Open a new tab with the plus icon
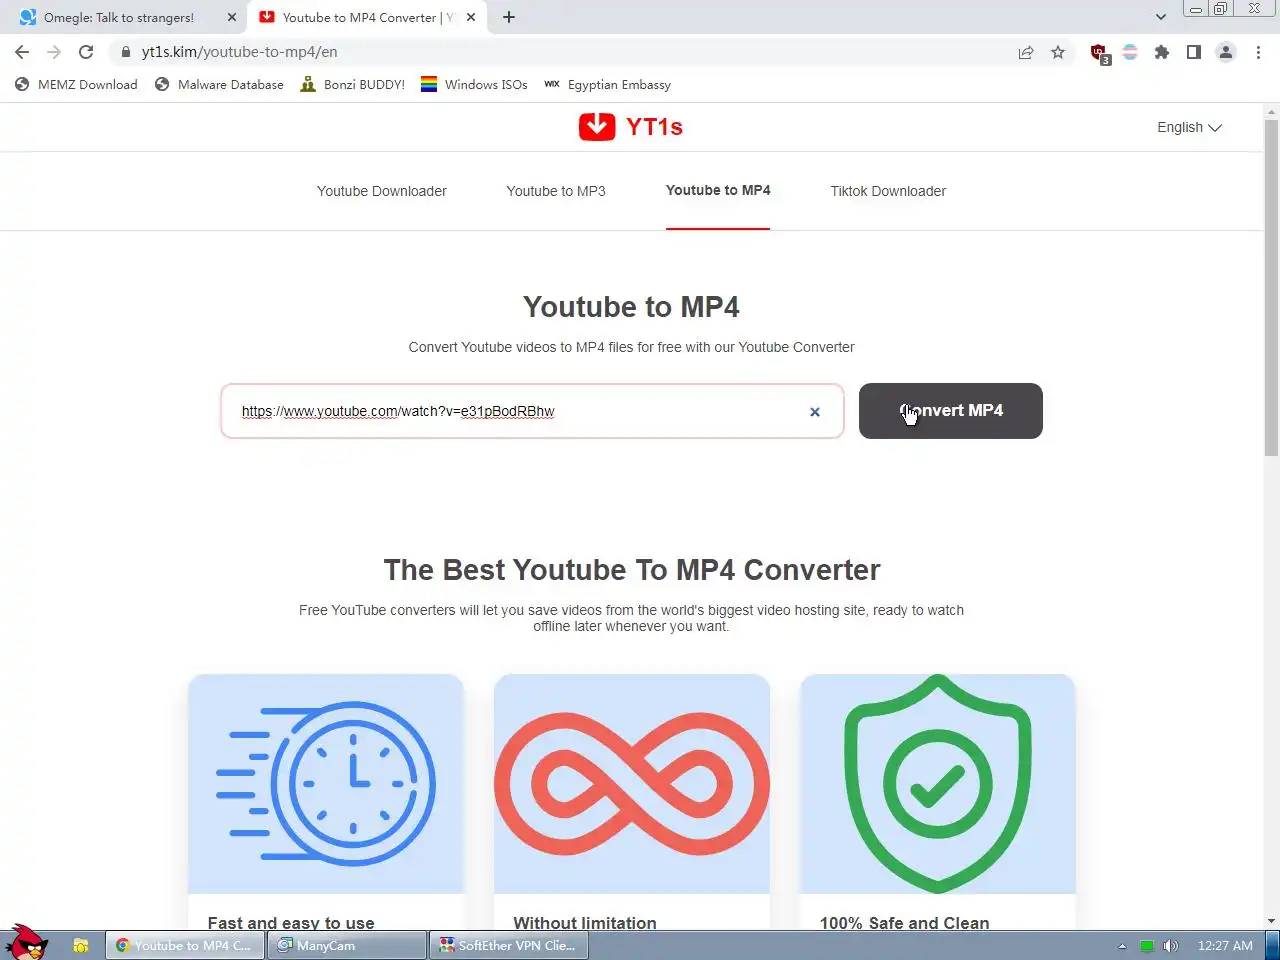 point(509,17)
